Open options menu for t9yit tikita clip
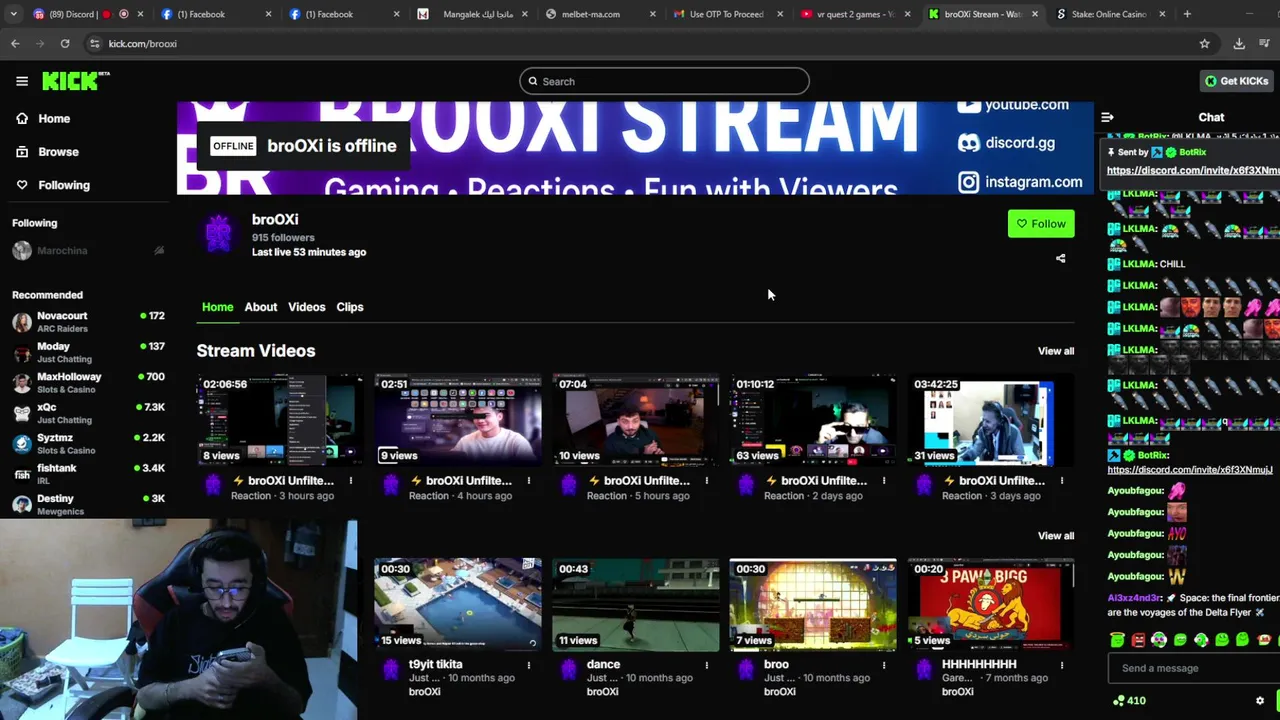The height and width of the screenshot is (720, 1280). click(x=529, y=665)
